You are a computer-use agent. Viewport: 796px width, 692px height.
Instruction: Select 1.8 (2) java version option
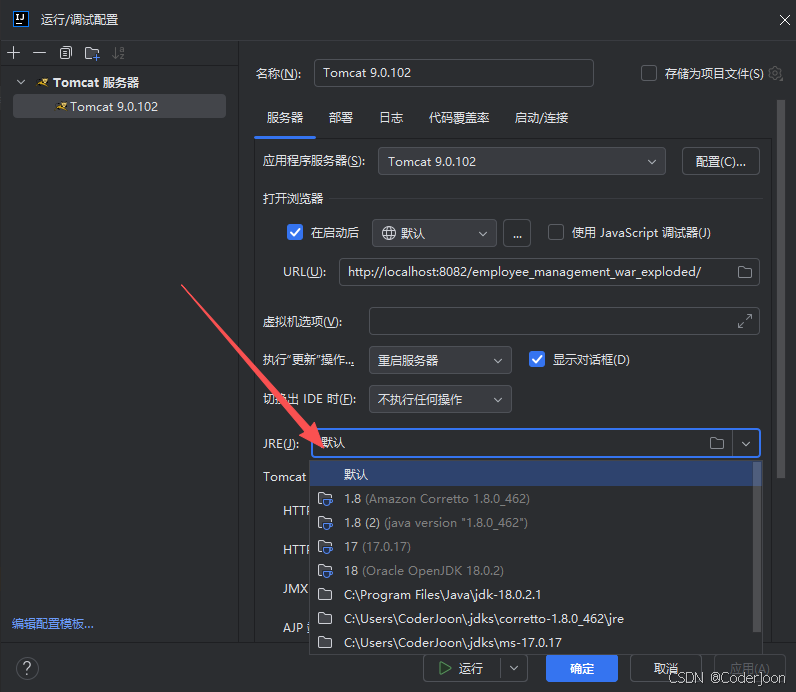click(532, 522)
